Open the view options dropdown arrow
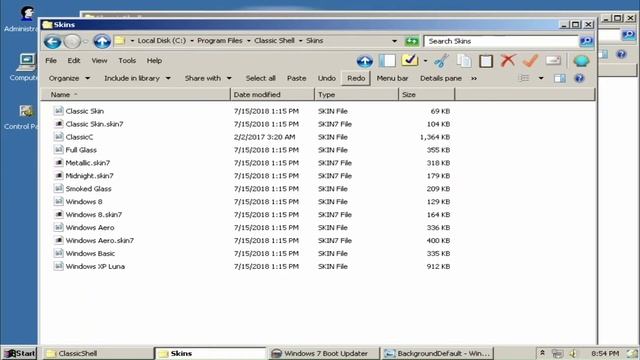Screen dimensions: 640x360 coord(541,78)
